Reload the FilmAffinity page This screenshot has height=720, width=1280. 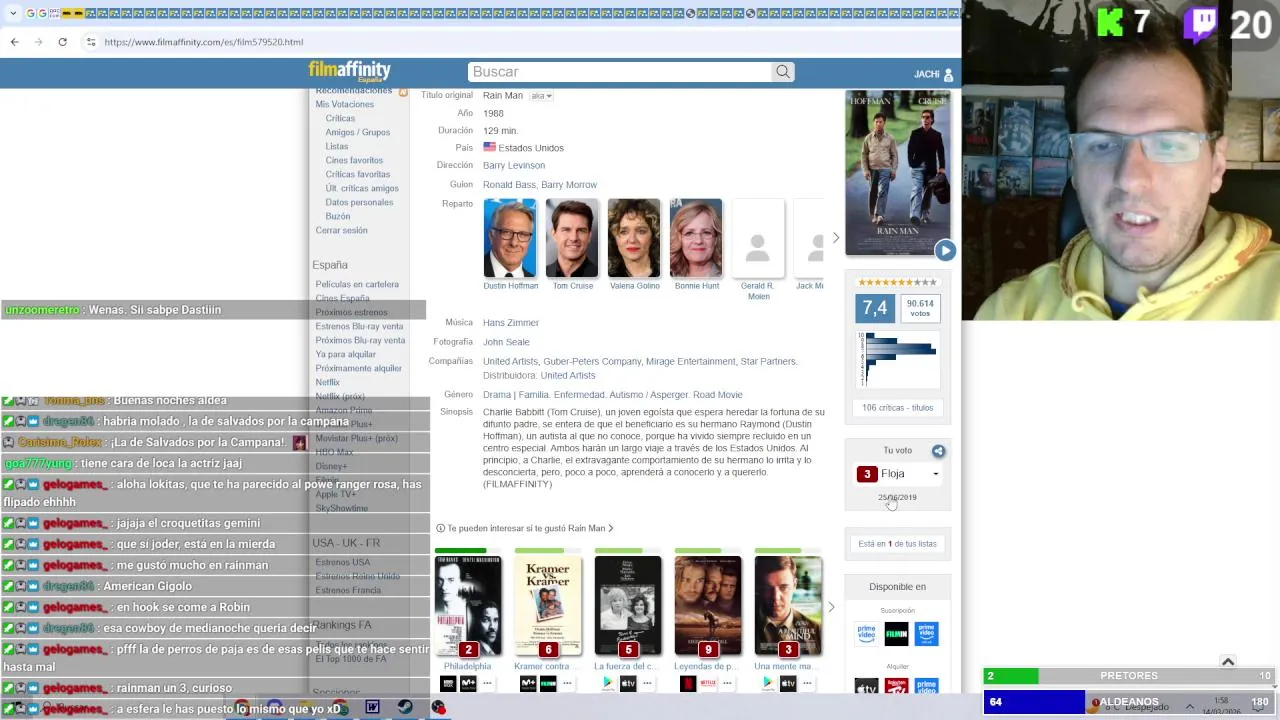coord(62,42)
